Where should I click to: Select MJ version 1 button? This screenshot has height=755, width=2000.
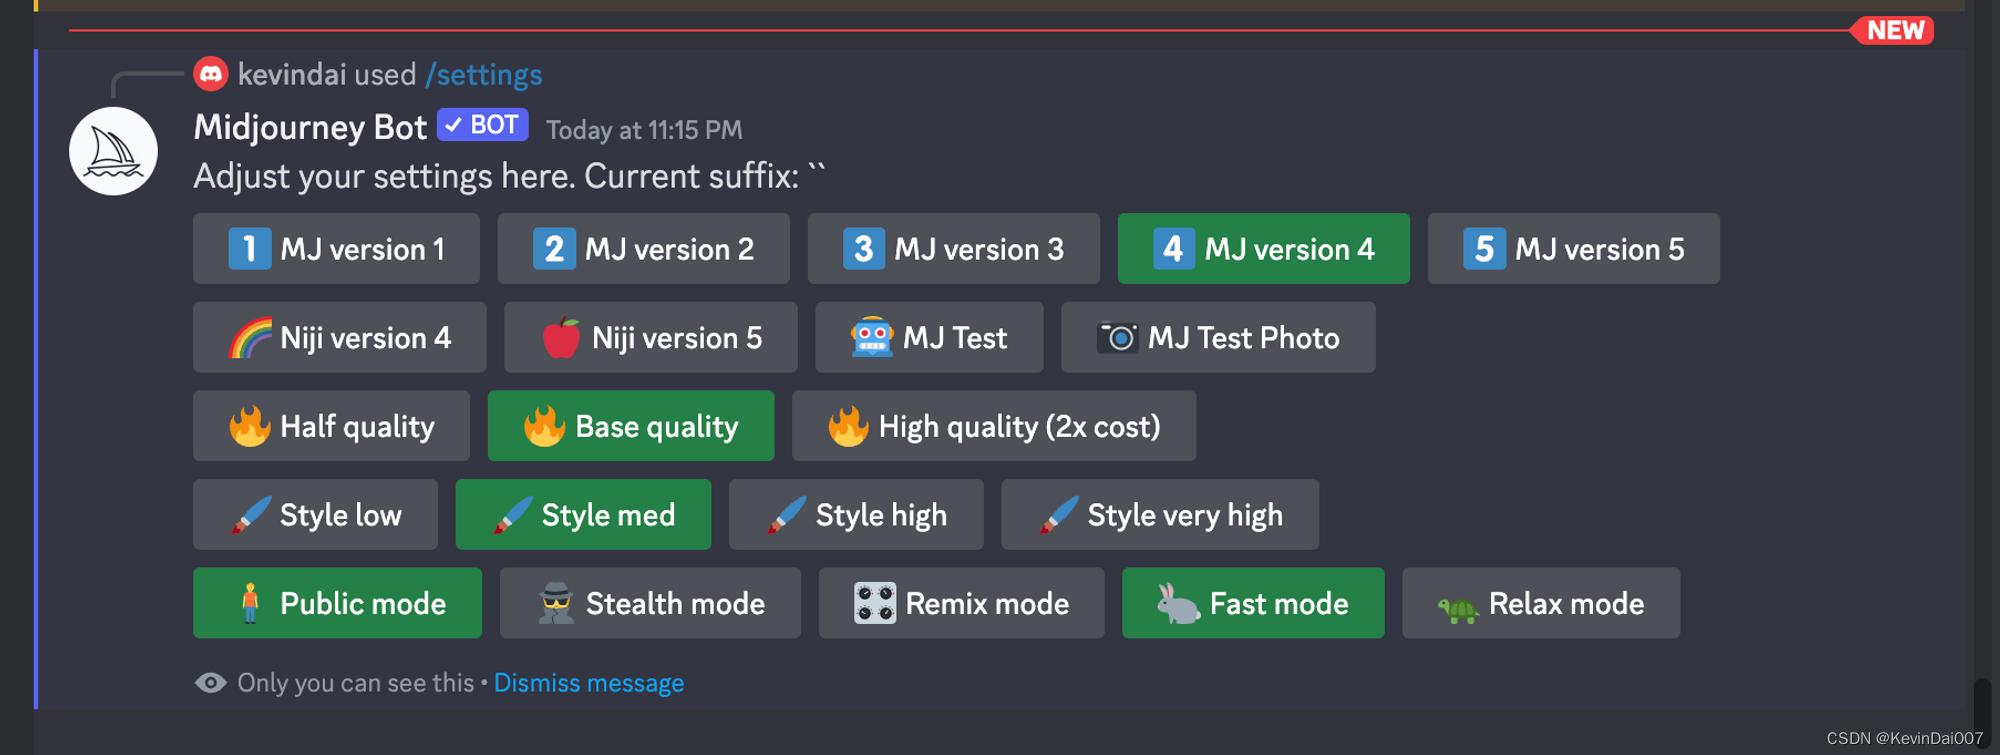point(336,249)
